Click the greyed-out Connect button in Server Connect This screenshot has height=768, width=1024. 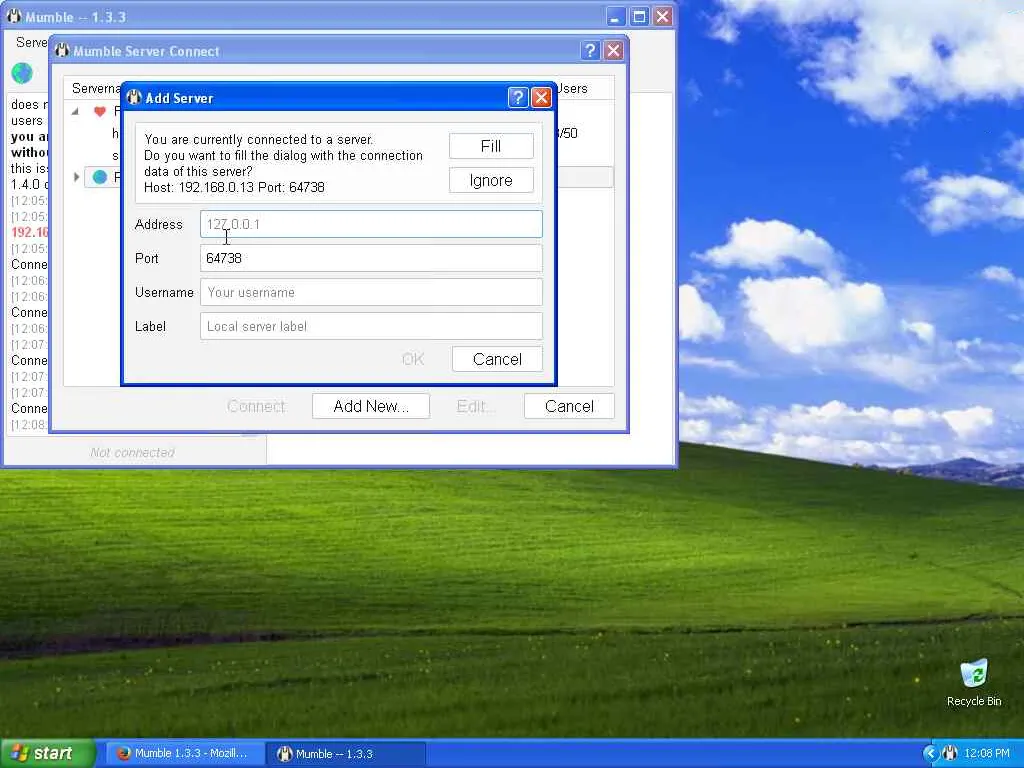256,406
